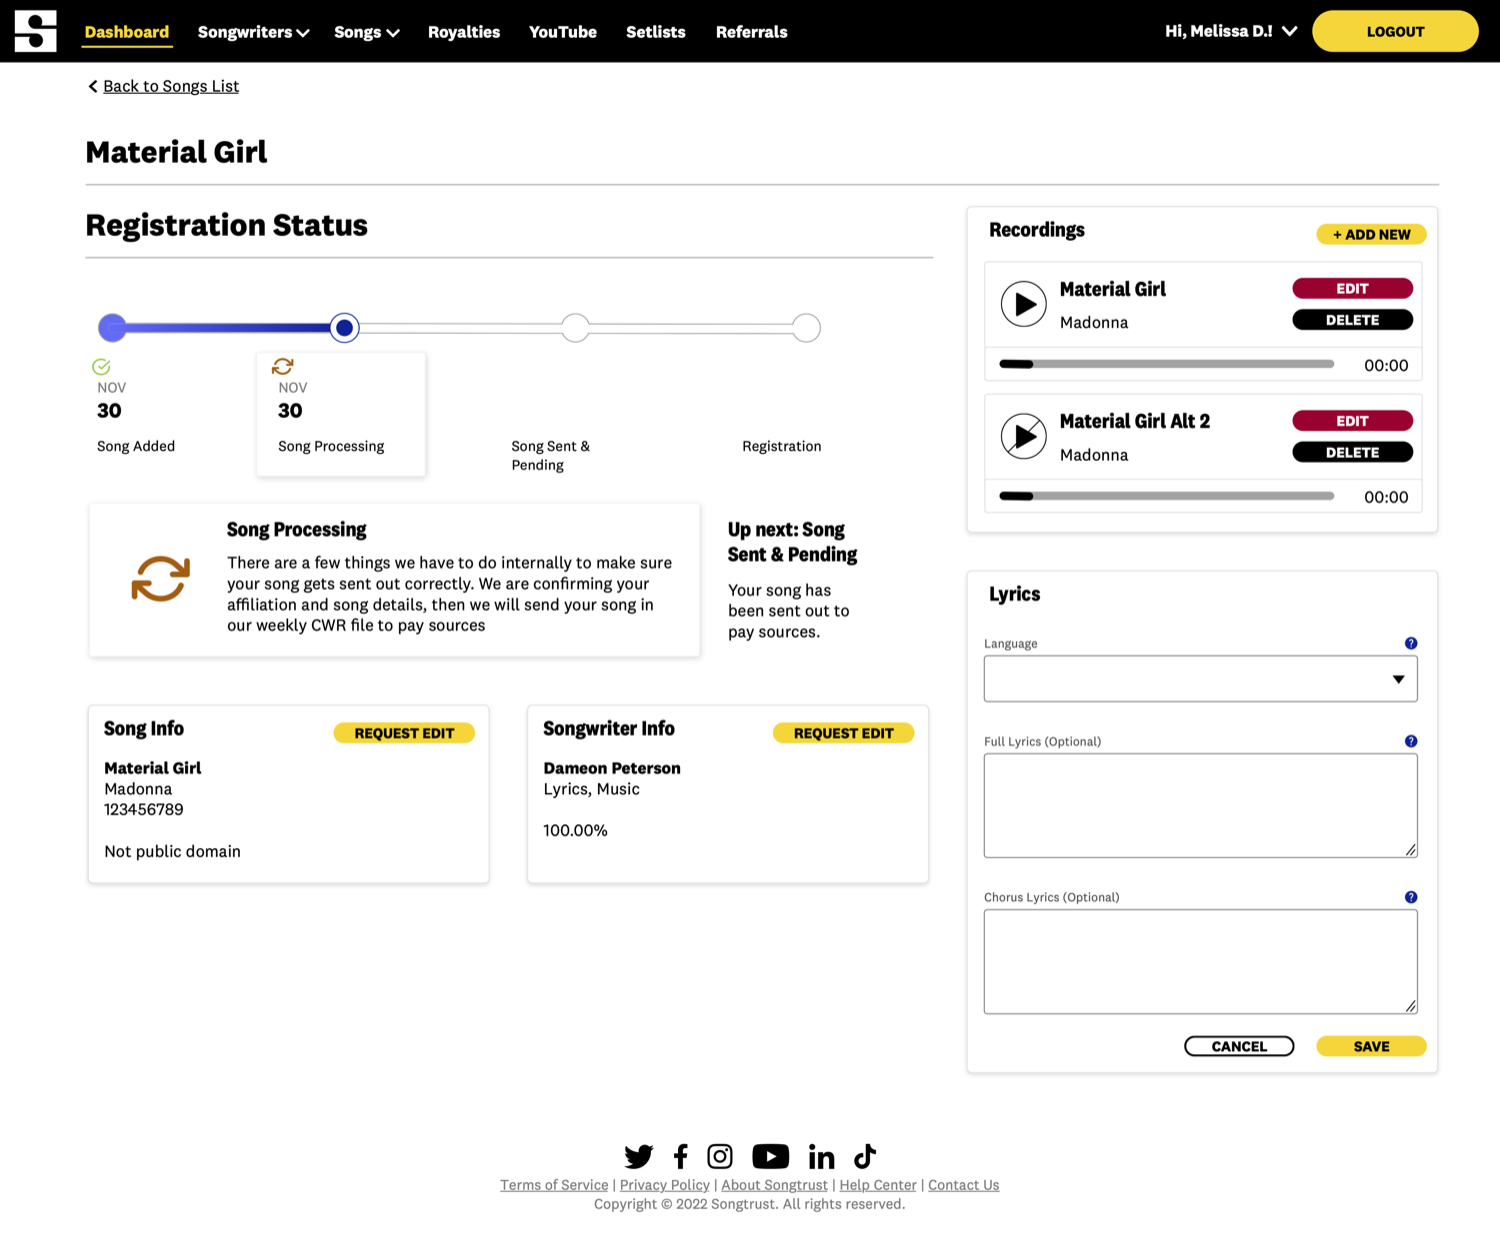This screenshot has height=1243, width=1500.
Task: Focus the Full Lyrics text area
Action: click(x=1200, y=805)
